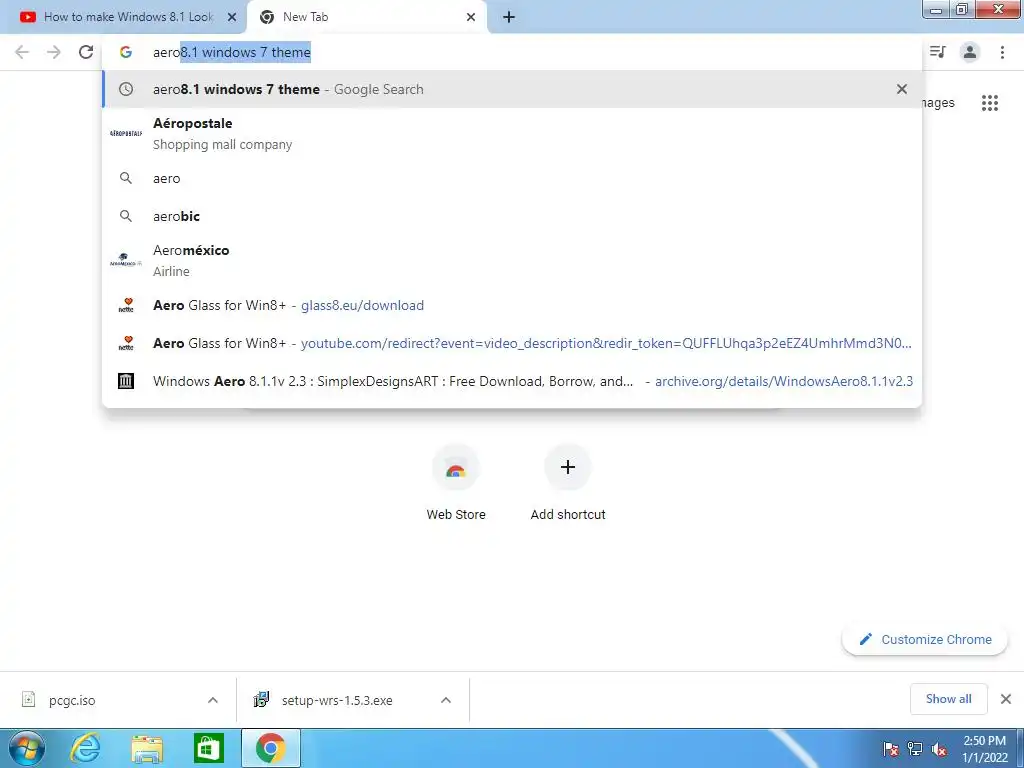Close the New Tab tab
This screenshot has width=1024, height=768.
(471, 18)
